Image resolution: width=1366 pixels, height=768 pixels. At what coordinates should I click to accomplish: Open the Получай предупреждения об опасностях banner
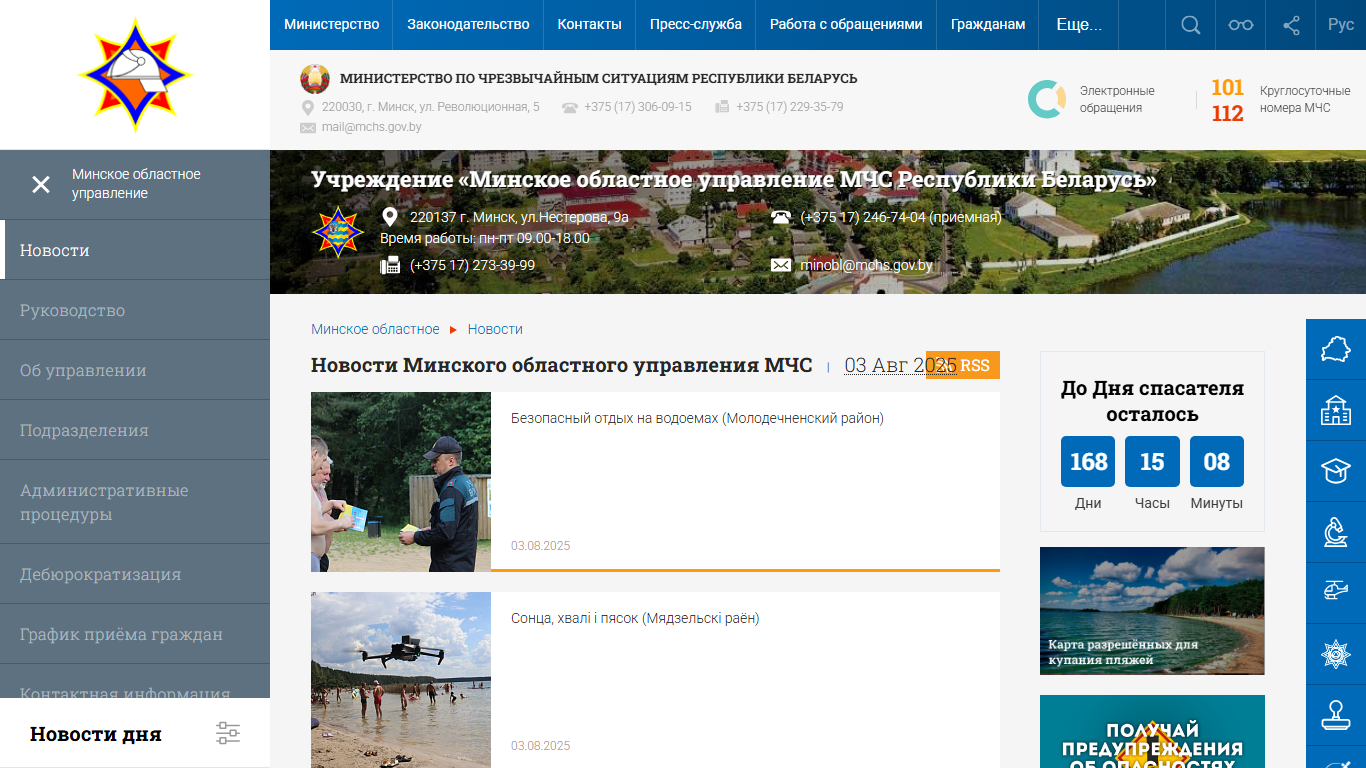[x=1152, y=731]
